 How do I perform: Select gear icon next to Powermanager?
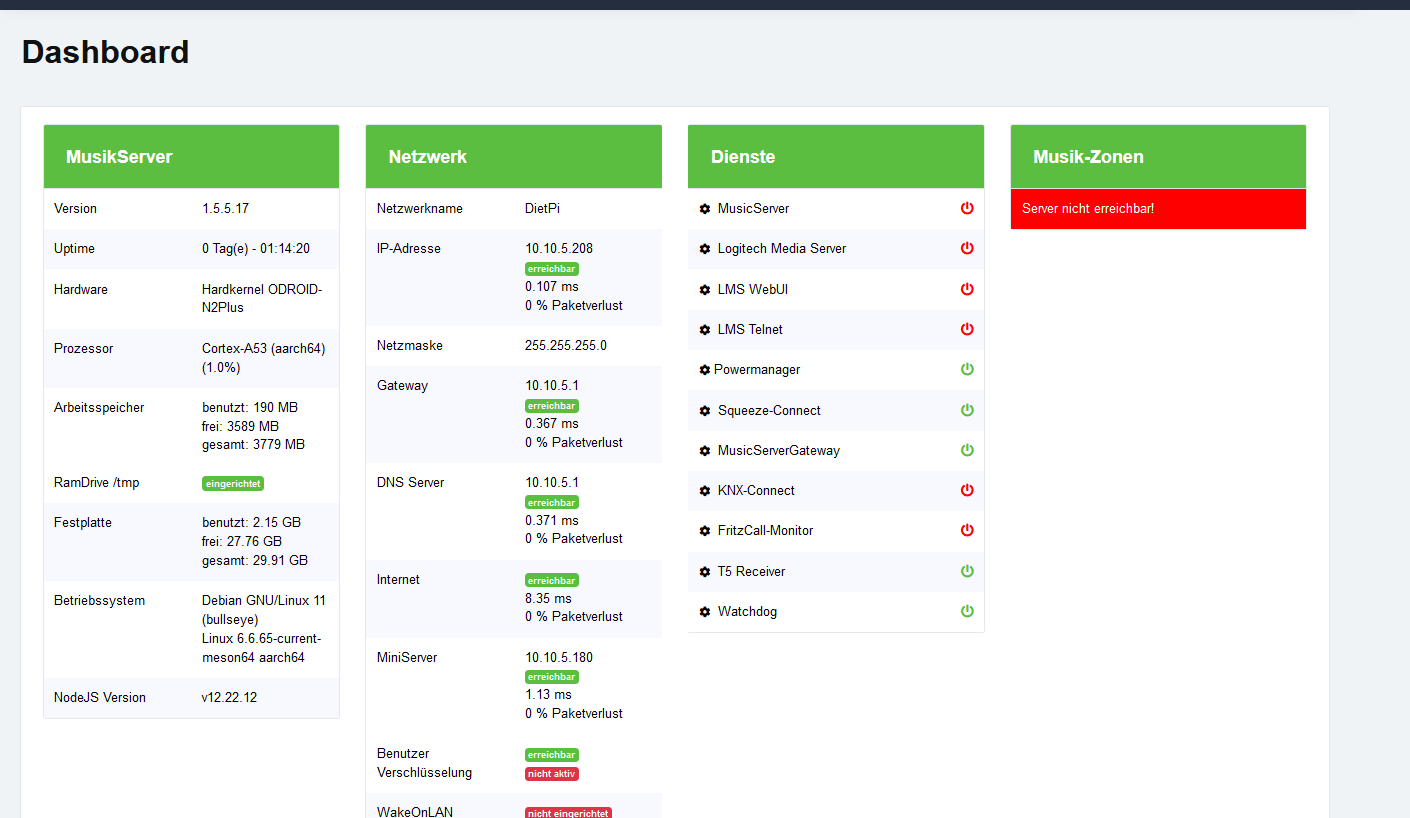(704, 370)
